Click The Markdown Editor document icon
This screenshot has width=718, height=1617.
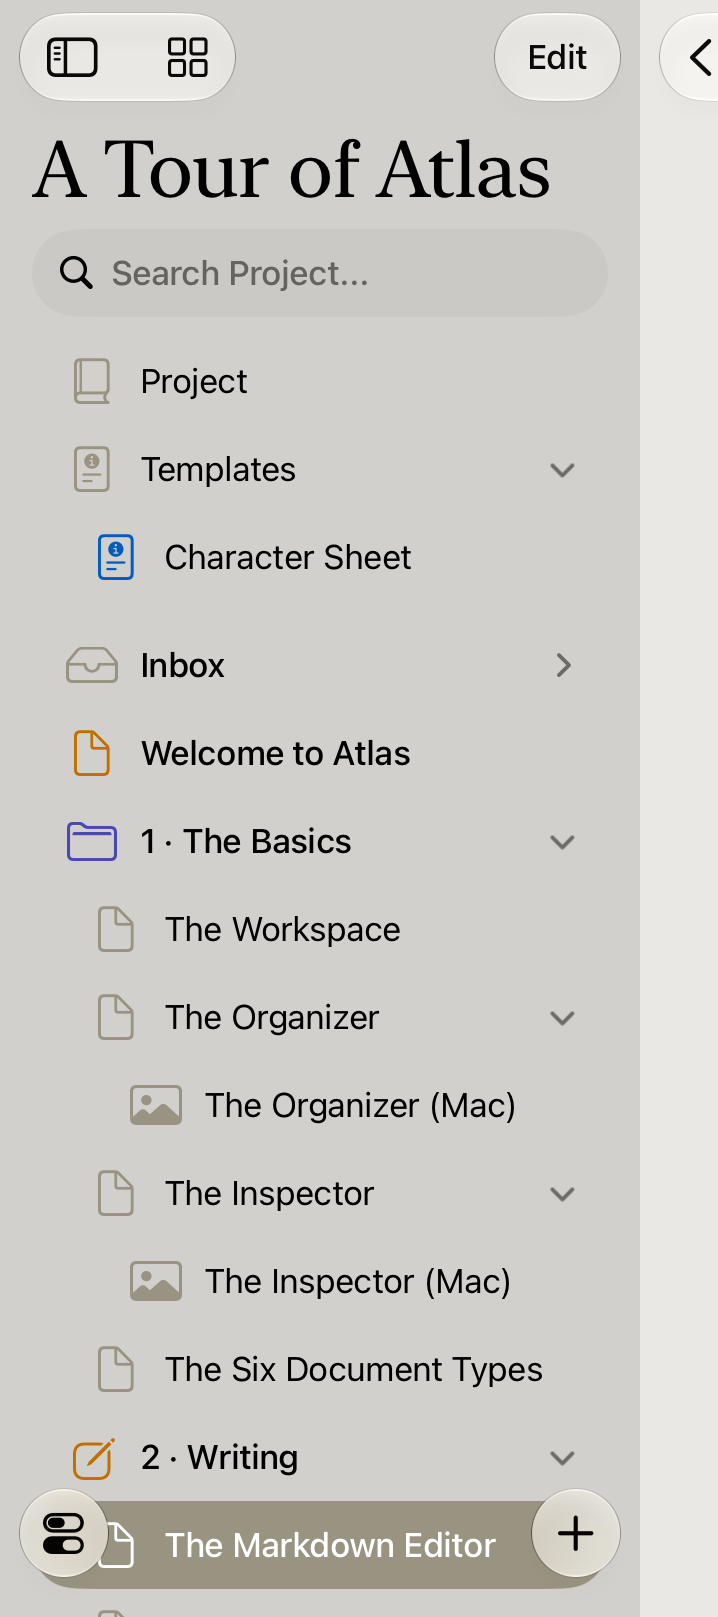click(x=118, y=1545)
